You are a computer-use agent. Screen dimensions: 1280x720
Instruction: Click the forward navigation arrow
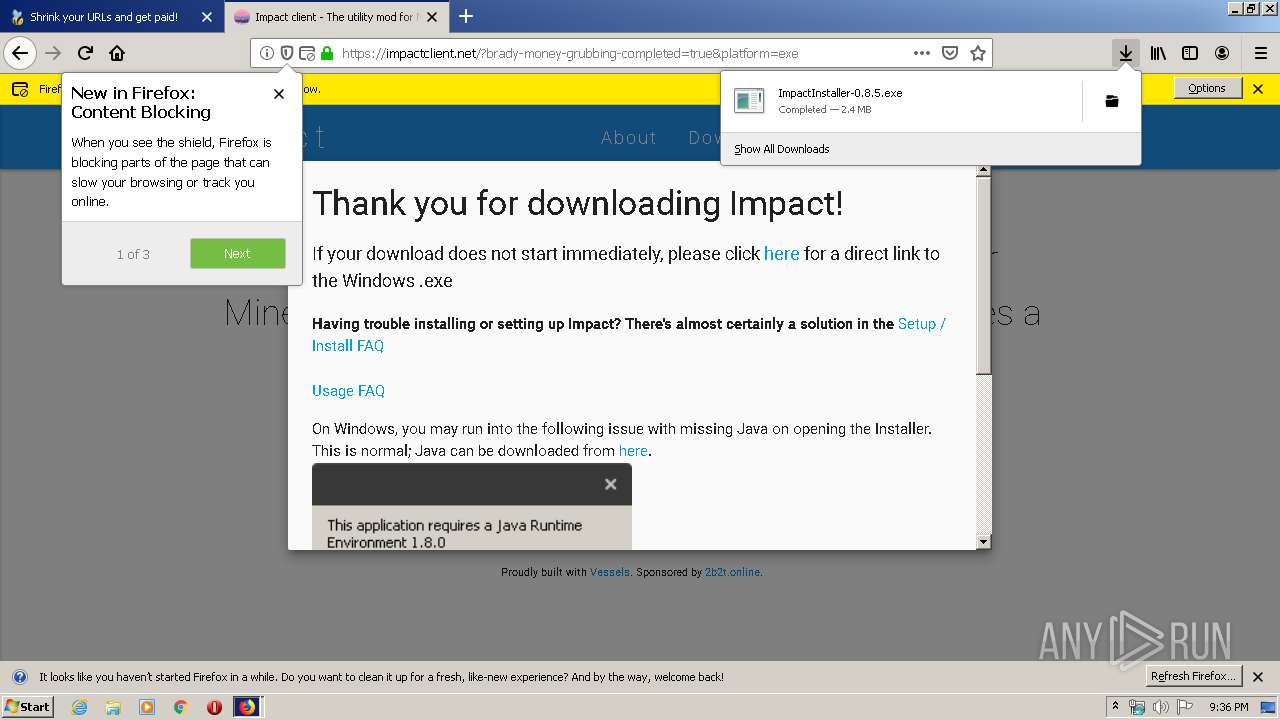point(53,53)
